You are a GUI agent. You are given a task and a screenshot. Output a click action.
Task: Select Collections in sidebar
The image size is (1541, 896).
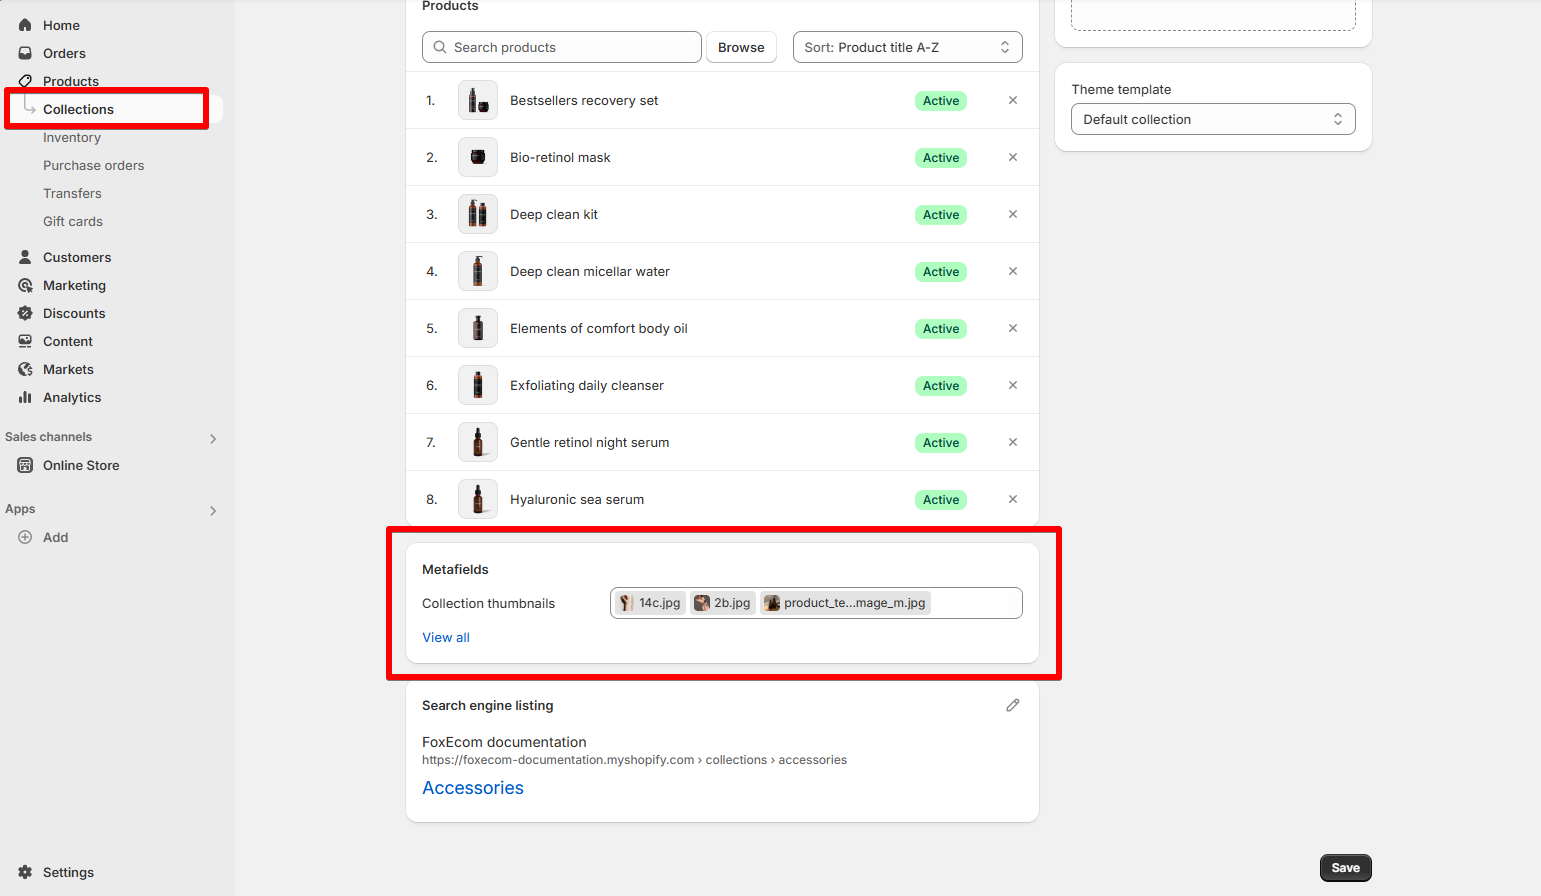tap(78, 109)
